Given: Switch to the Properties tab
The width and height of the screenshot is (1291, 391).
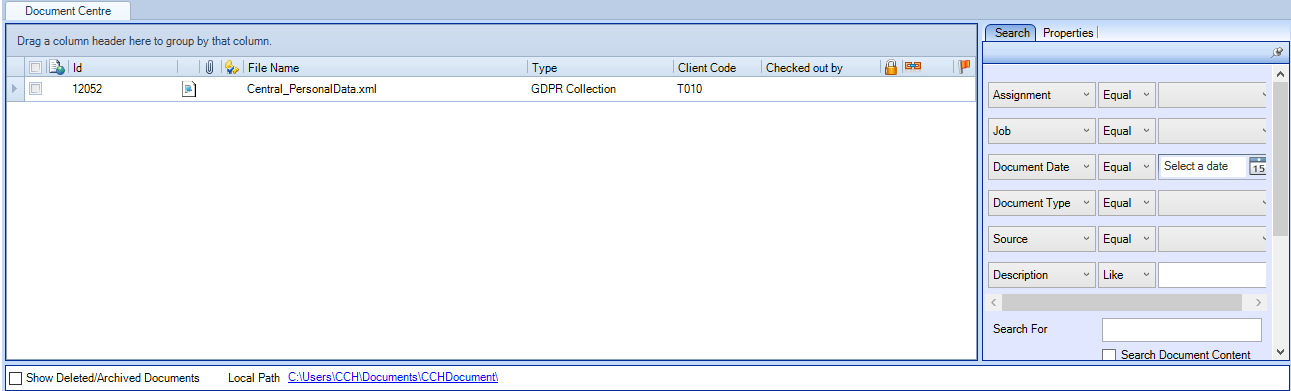Looking at the screenshot, I should (x=1068, y=33).
